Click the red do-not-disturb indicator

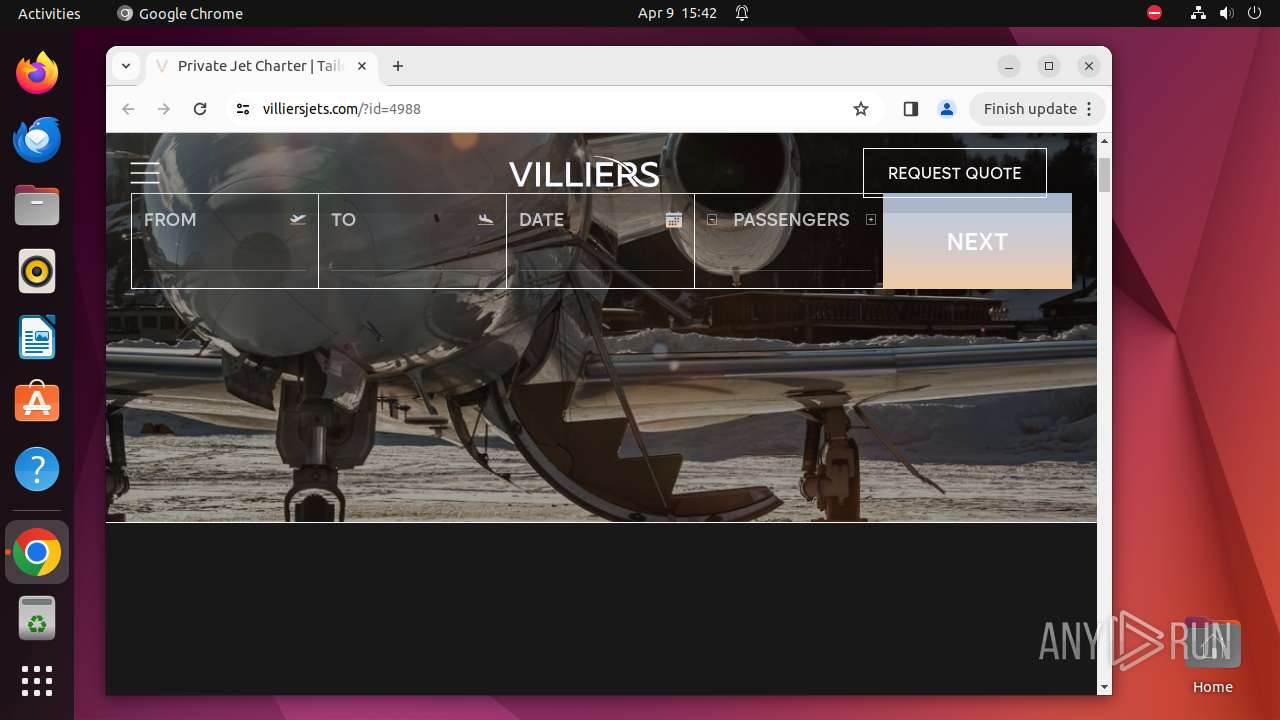click(1154, 13)
